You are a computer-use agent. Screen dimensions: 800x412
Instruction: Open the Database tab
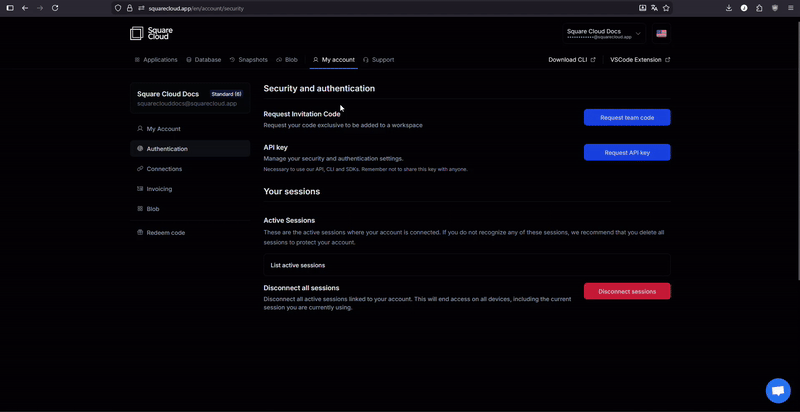(x=203, y=60)
